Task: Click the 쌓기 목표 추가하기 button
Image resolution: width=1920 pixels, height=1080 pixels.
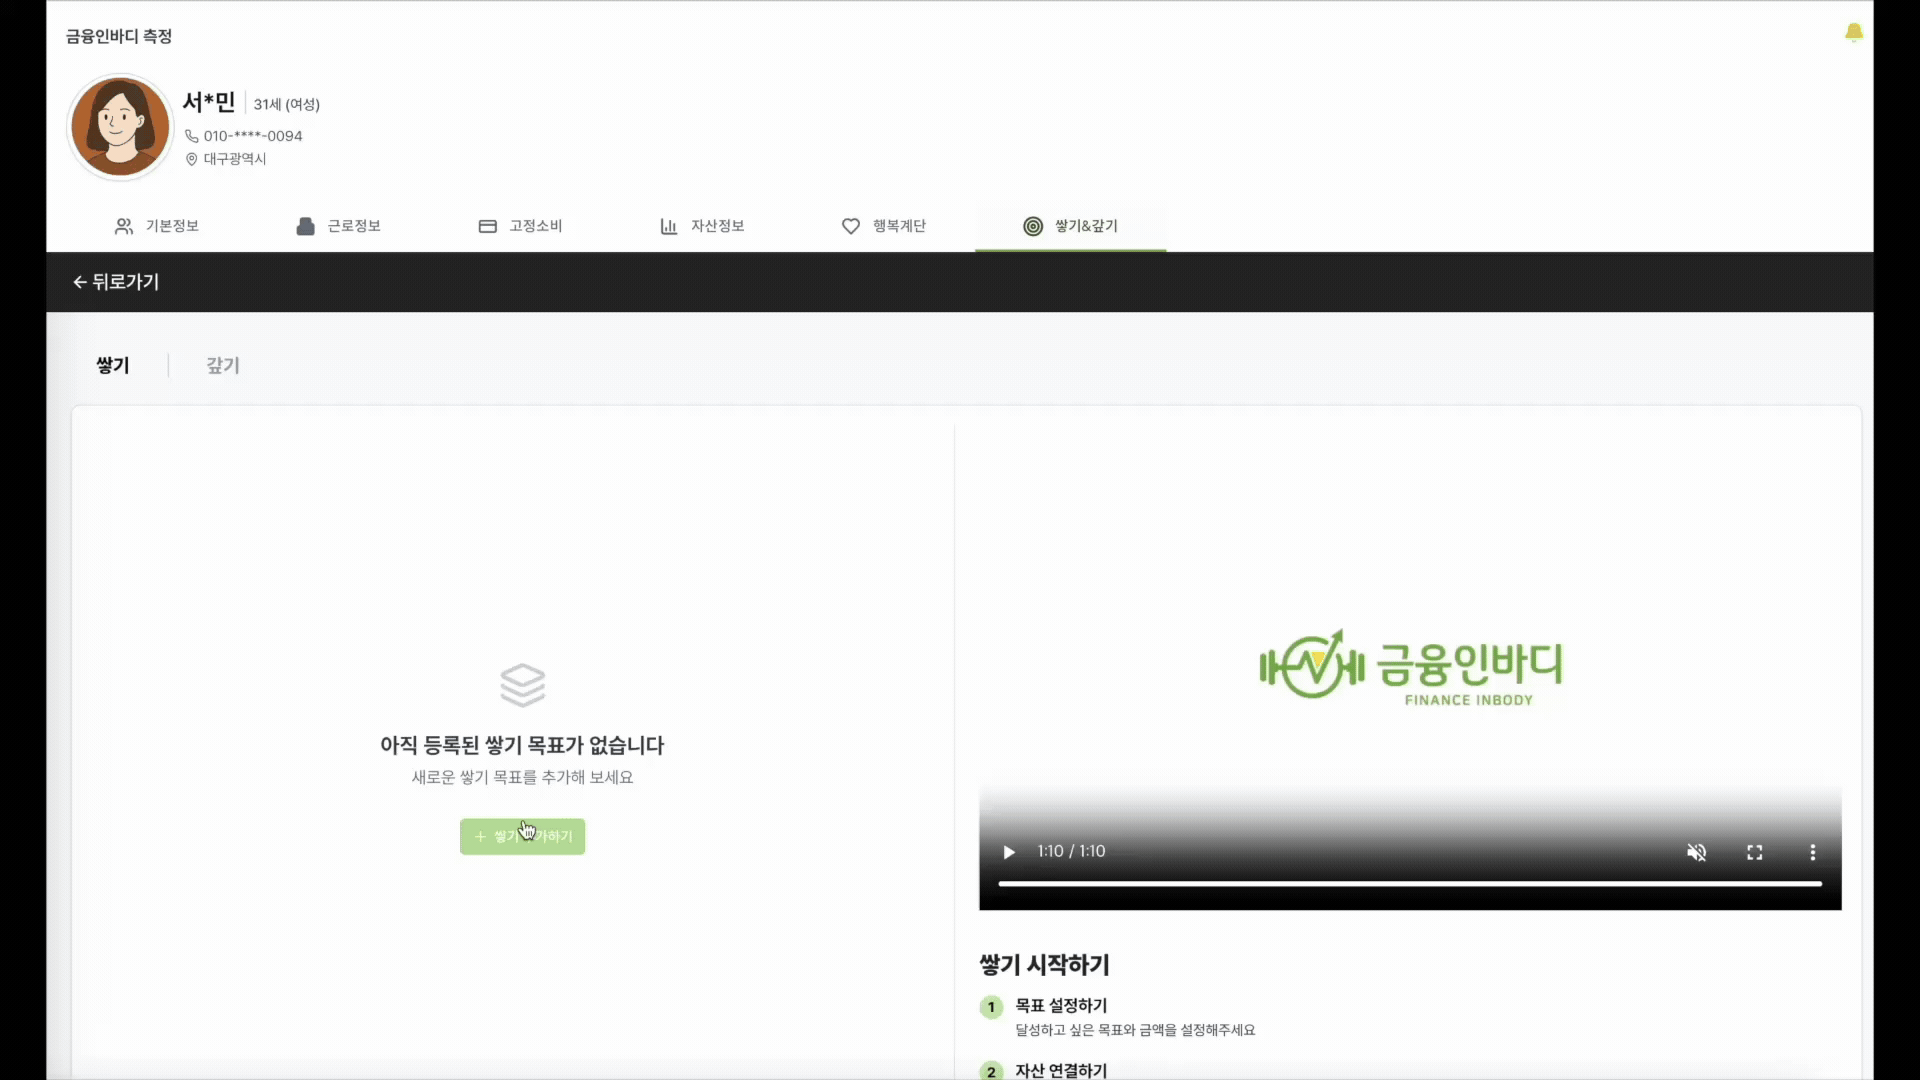Action: pos(522,837)
